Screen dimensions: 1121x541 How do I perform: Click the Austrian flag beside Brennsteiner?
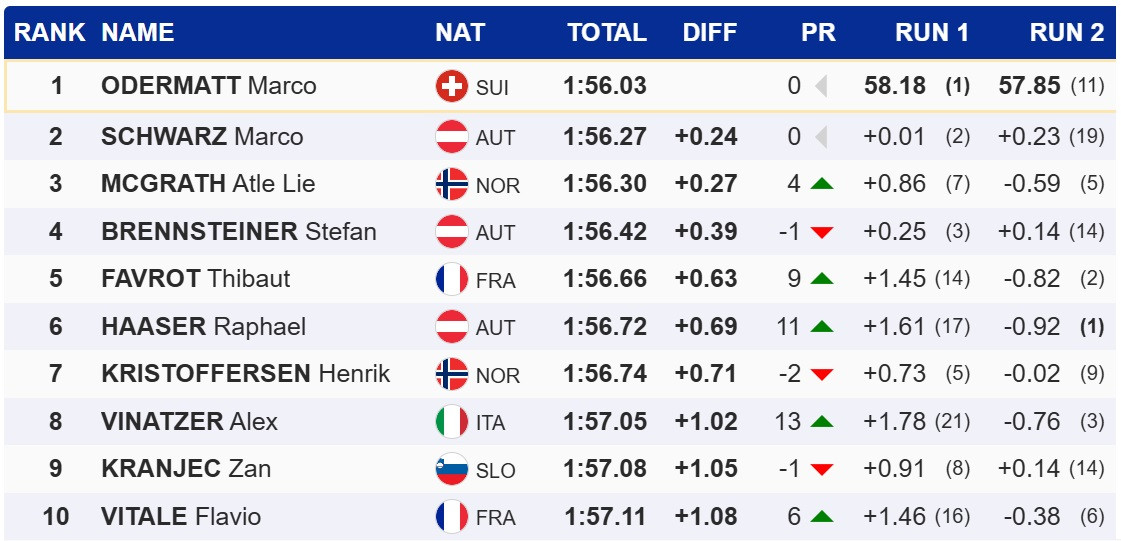[x=452, y=232]
